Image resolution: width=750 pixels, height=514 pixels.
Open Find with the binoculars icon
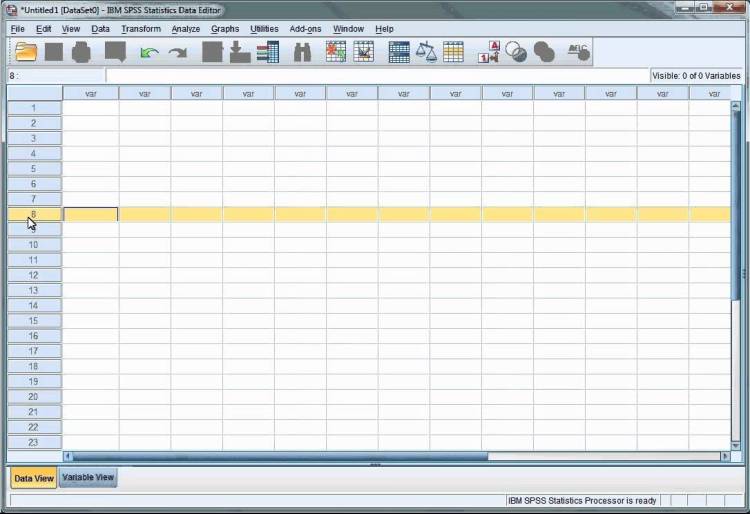click(302, 52)
